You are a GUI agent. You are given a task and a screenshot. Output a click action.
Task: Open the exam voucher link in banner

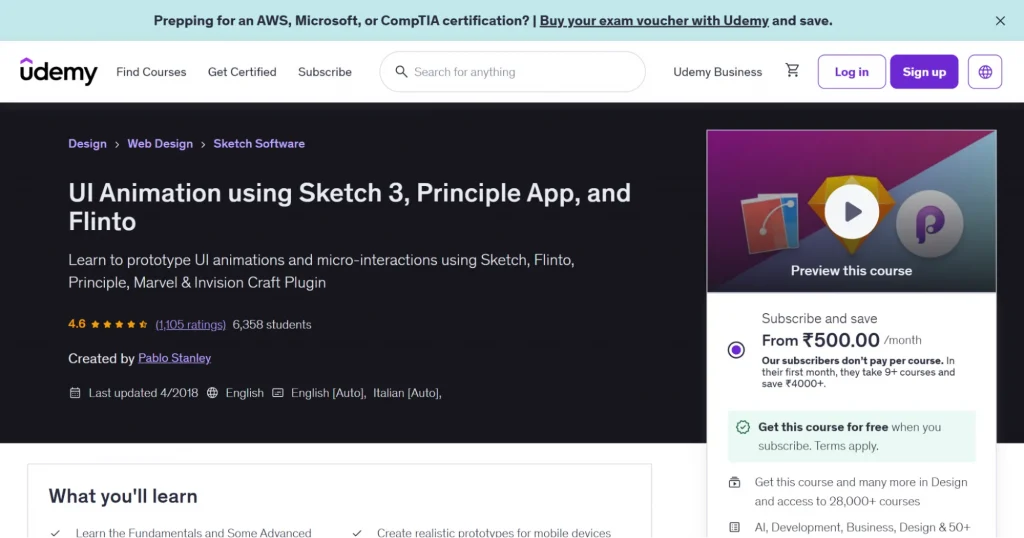point(654,21)
